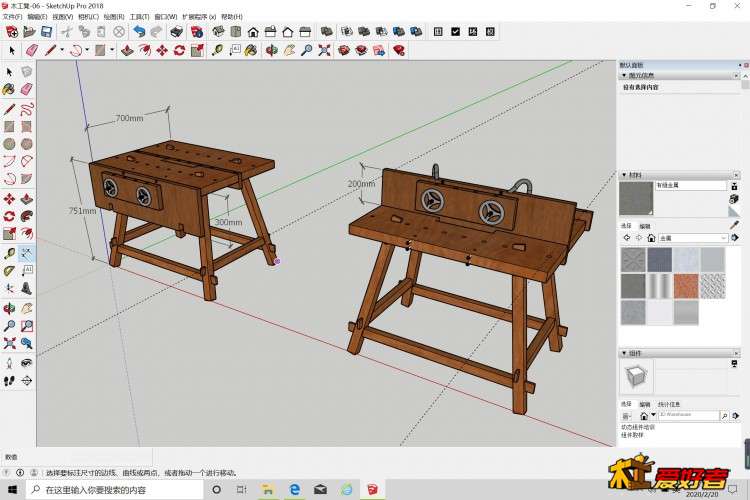Go to the materials home (in model) button

tap(651, 238)
